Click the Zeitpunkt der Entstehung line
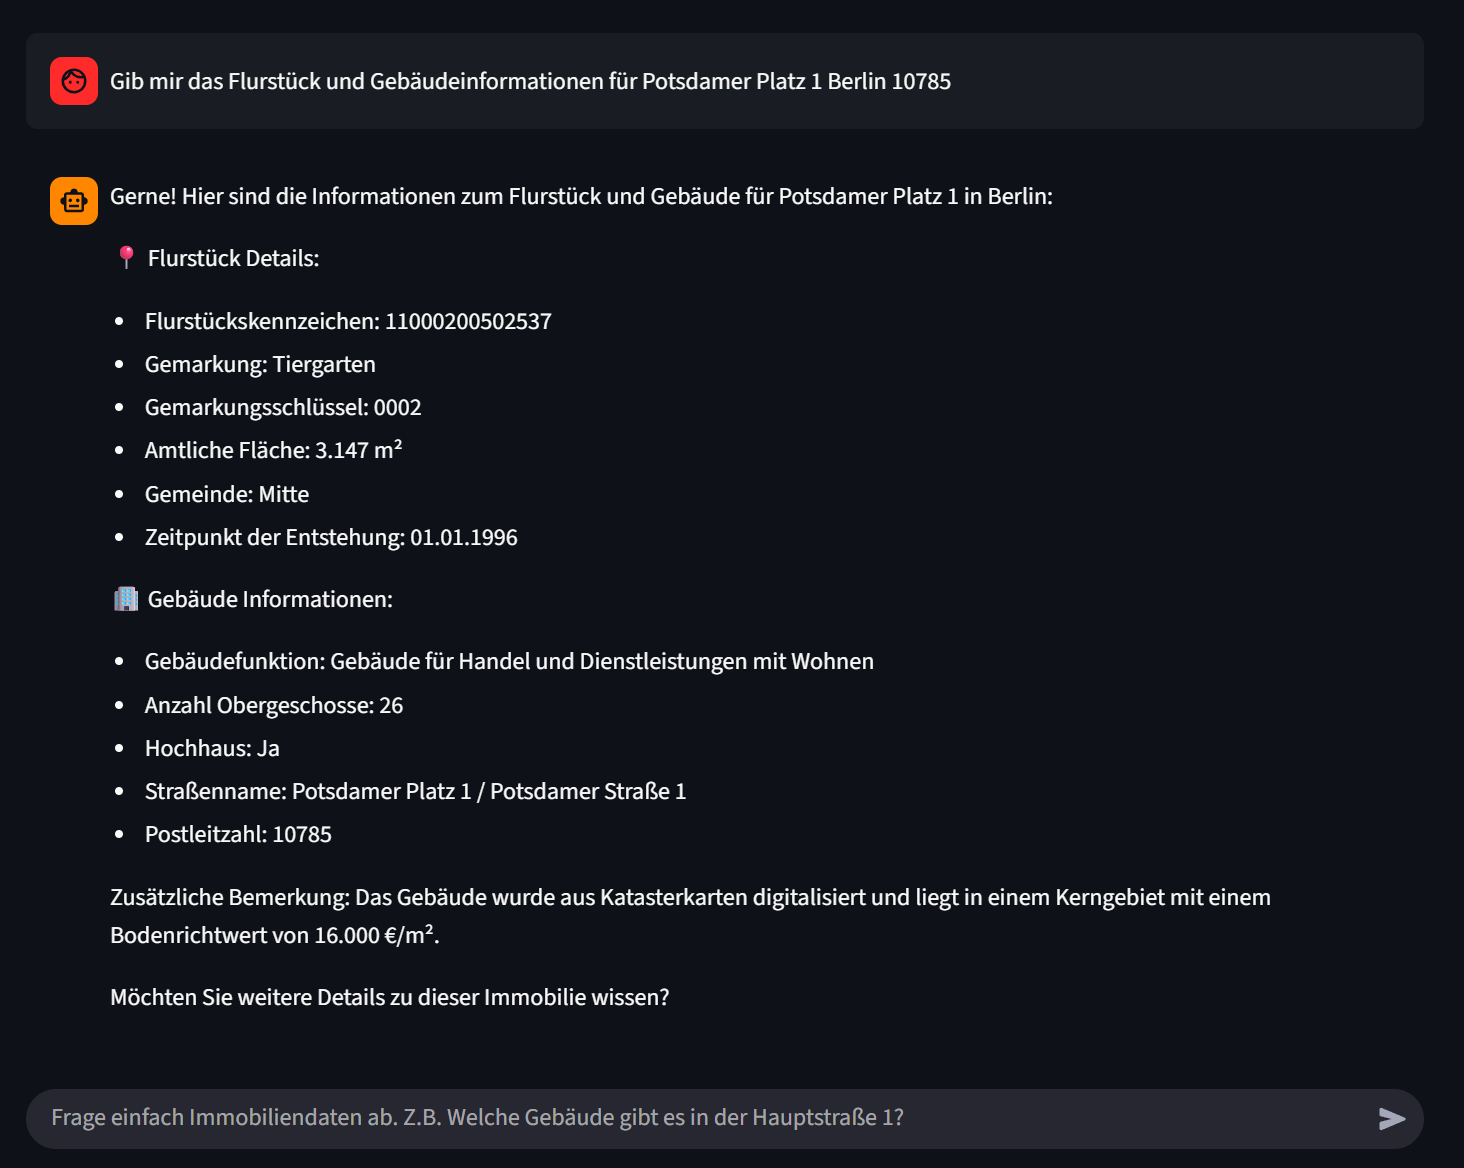This screenshot has width=1464, height=1168. (331, 537)
